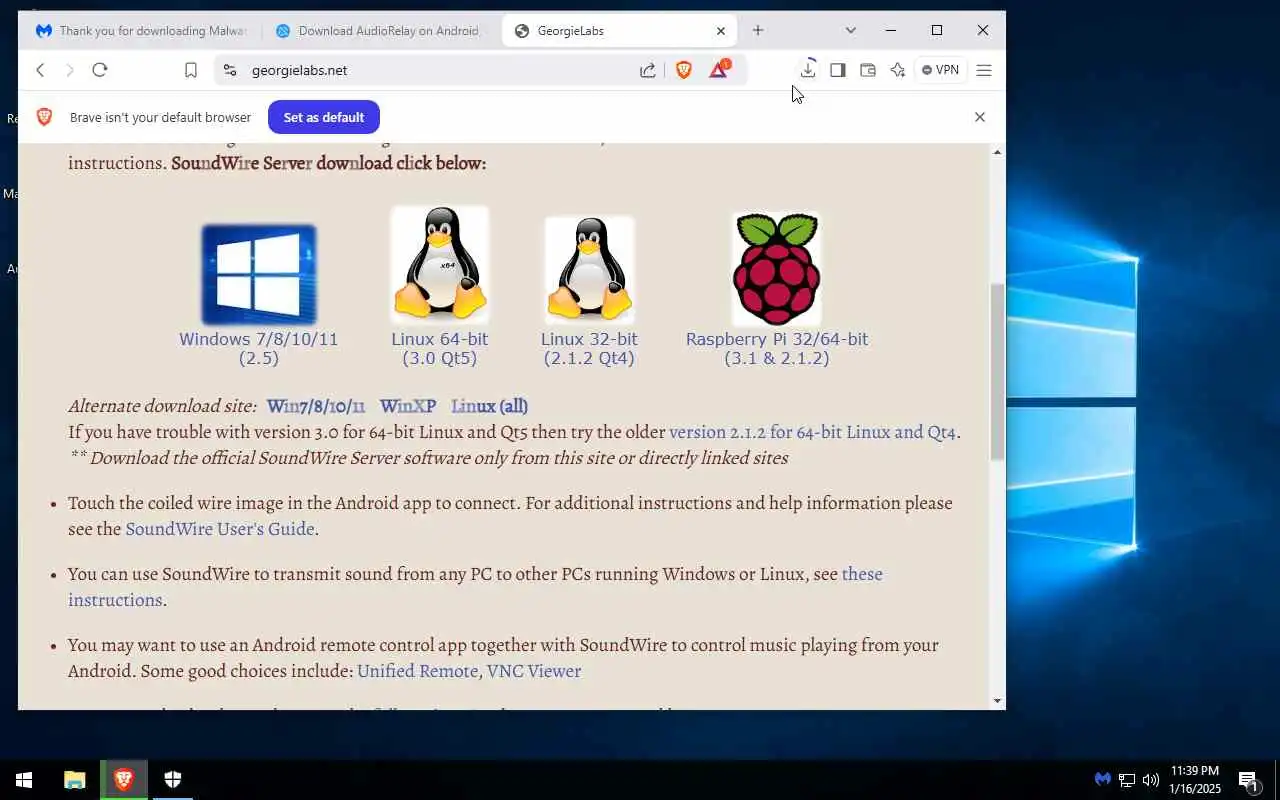
Task: Click the Raspberry Pi logo image
Action: (x=777, y=268)
